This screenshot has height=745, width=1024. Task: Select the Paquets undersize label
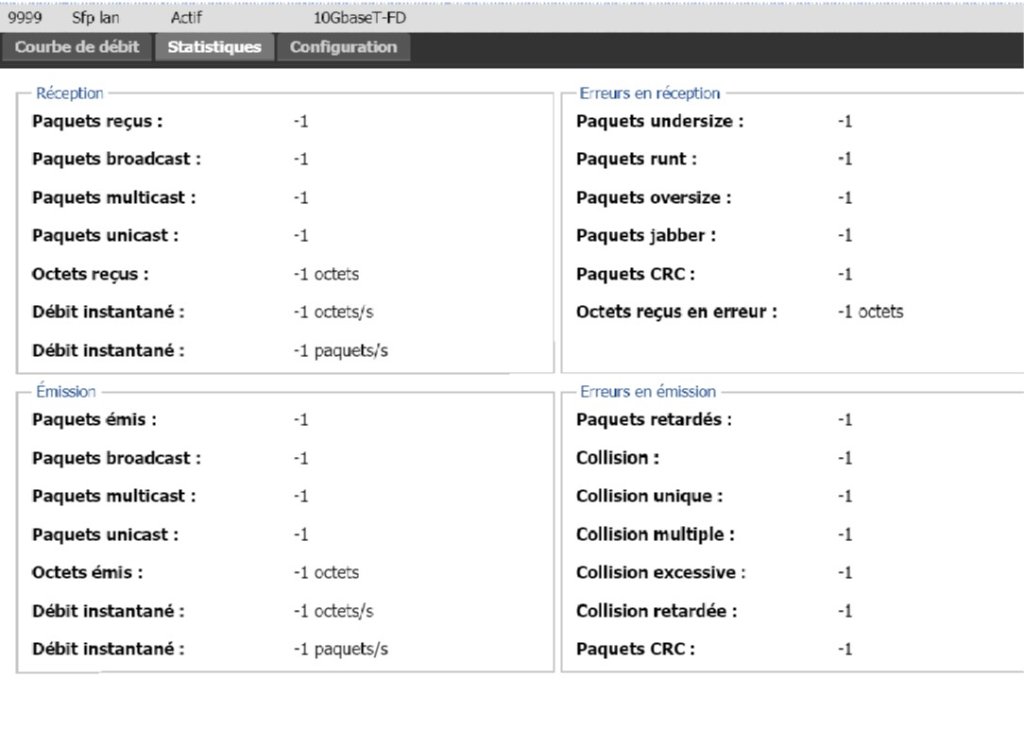(x=660, y=121)
